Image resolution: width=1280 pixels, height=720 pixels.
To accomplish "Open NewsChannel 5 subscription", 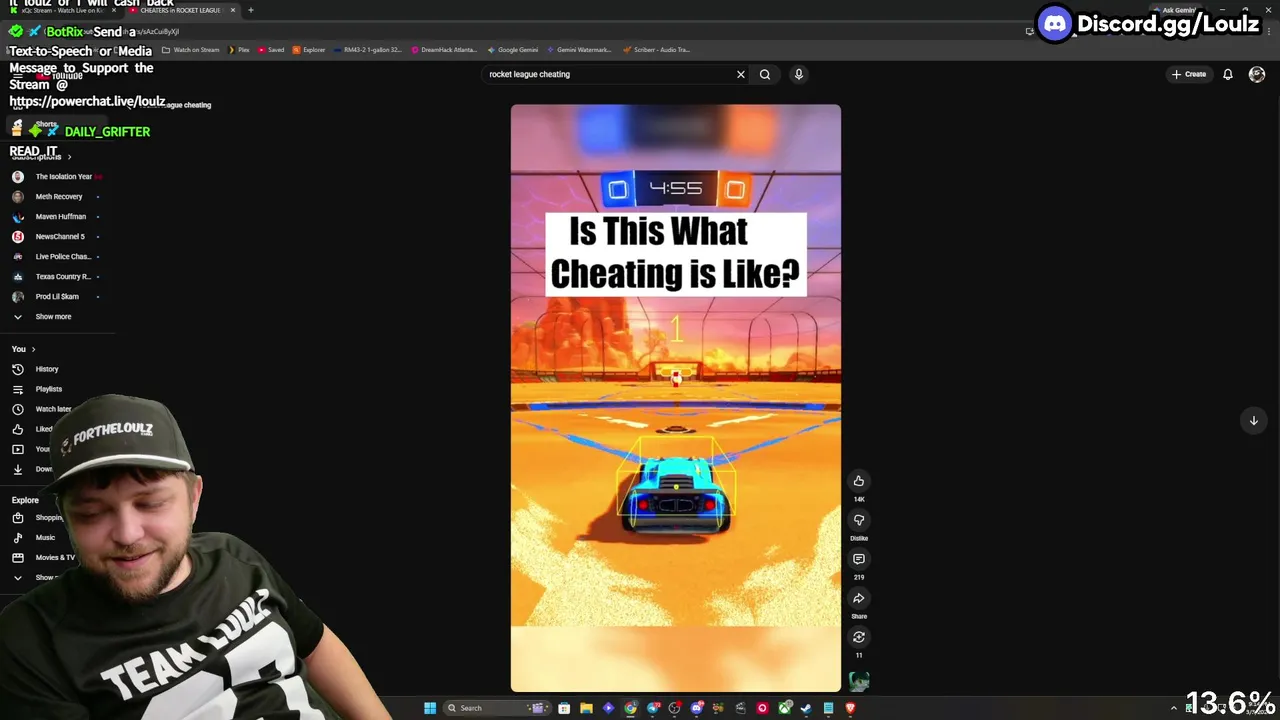I will pos(58,236).
